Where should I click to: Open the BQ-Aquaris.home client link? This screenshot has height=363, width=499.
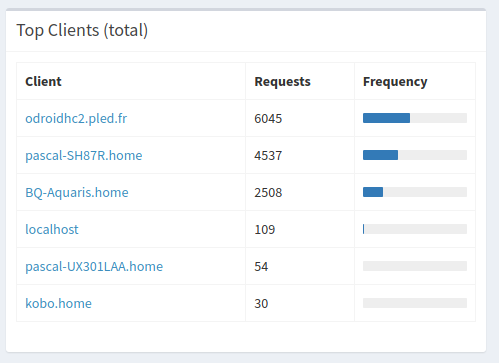click(x=77, y=192)
